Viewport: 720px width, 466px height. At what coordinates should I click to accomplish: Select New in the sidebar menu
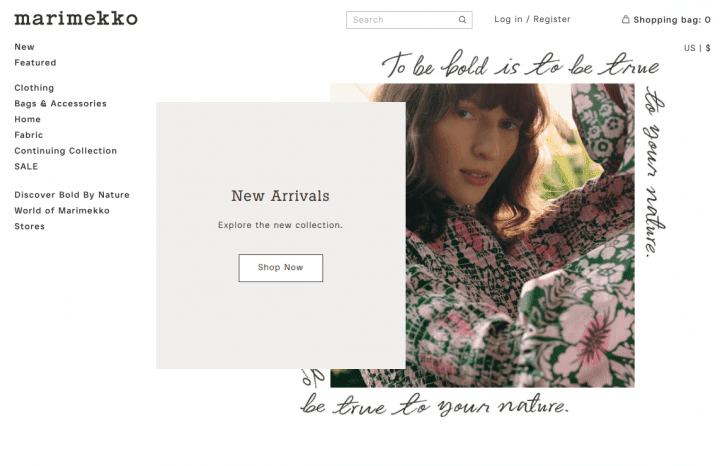[x=24, y=47]
